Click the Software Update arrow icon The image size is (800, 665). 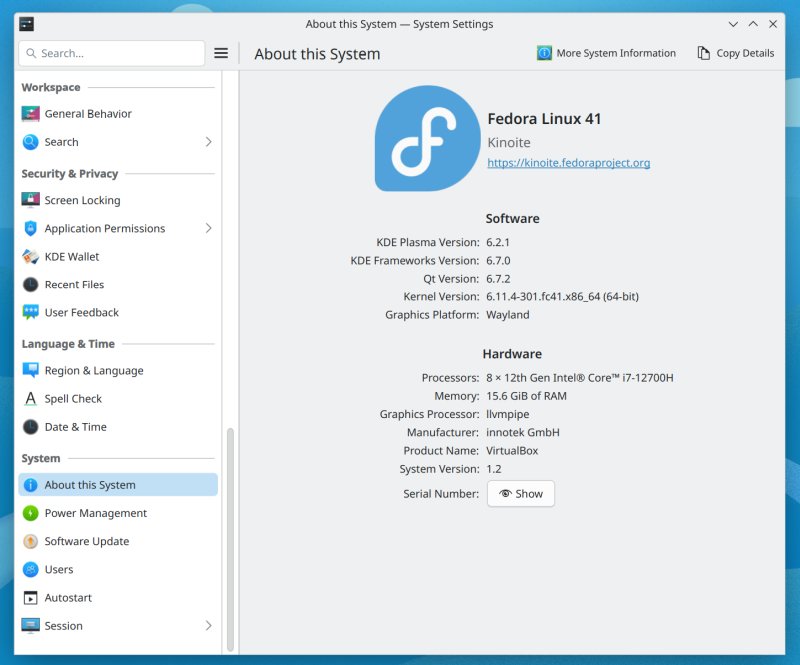tap(31, 541)
